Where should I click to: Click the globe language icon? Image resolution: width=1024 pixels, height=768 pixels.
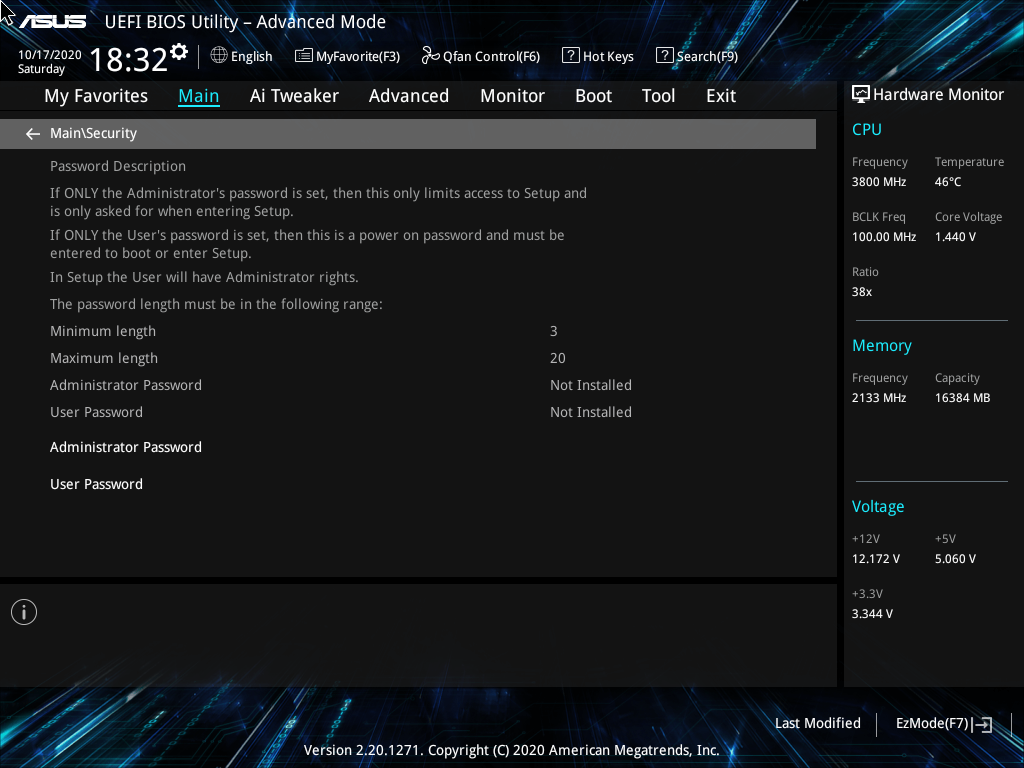pos(219,56)
